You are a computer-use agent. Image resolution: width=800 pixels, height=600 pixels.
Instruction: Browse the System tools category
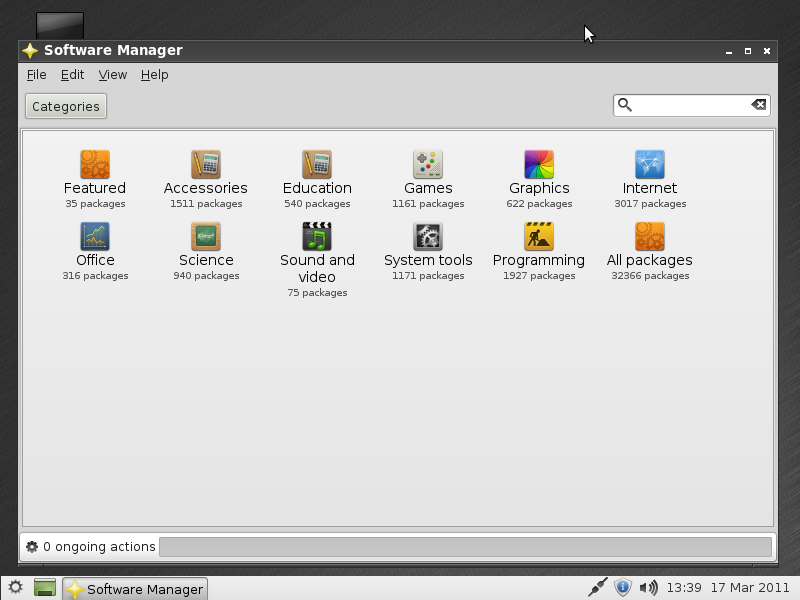coord(428,248)
